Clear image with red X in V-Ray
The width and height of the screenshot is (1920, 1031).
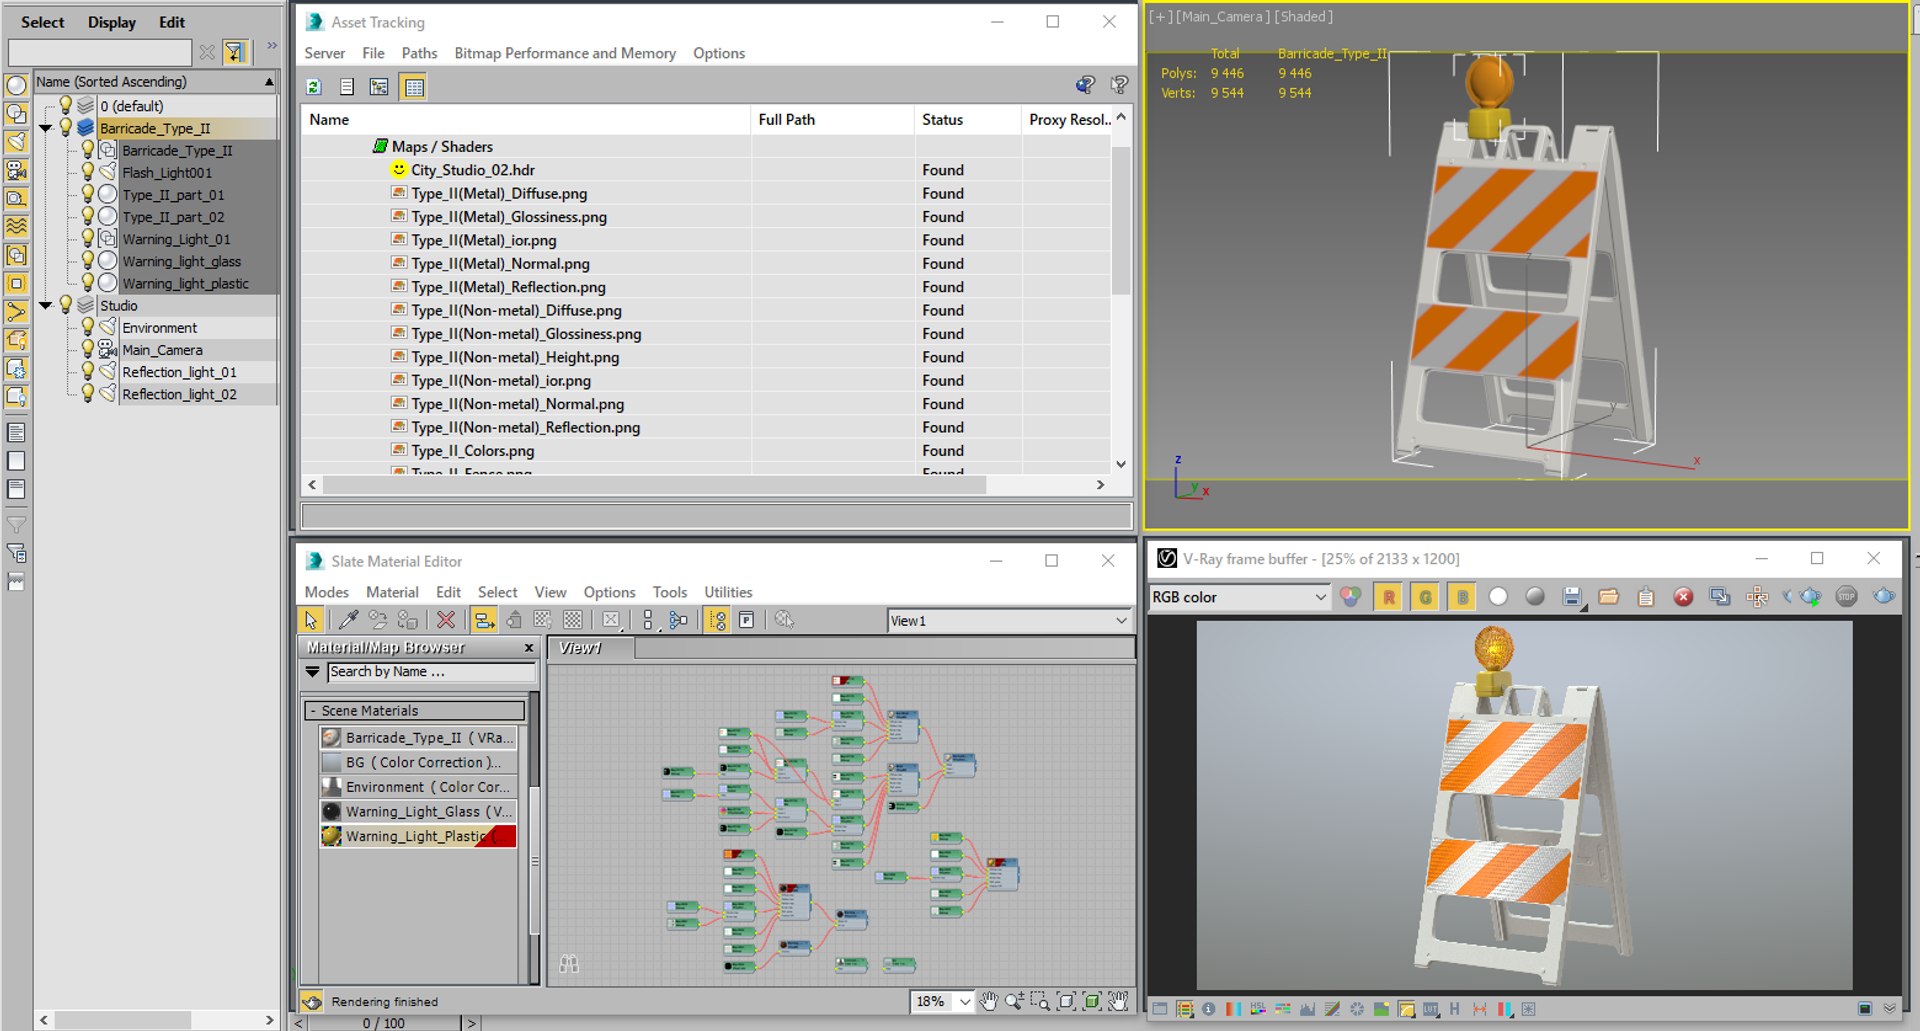click(x=1684, y=597)
